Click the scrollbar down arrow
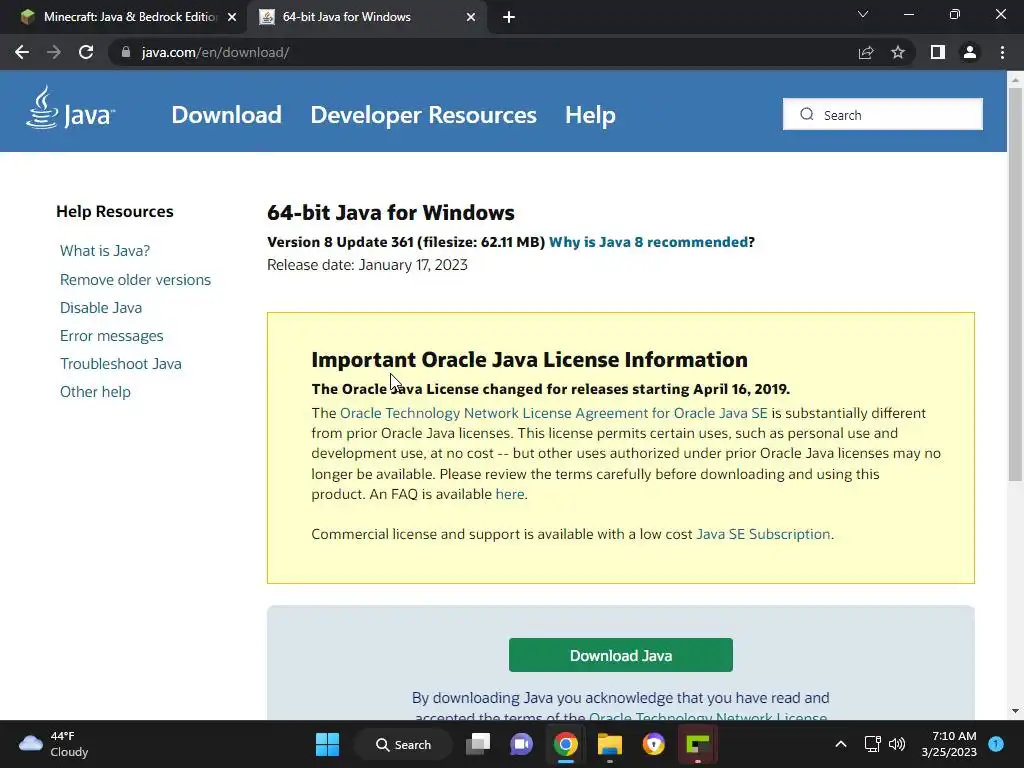 pos(1015,711)
